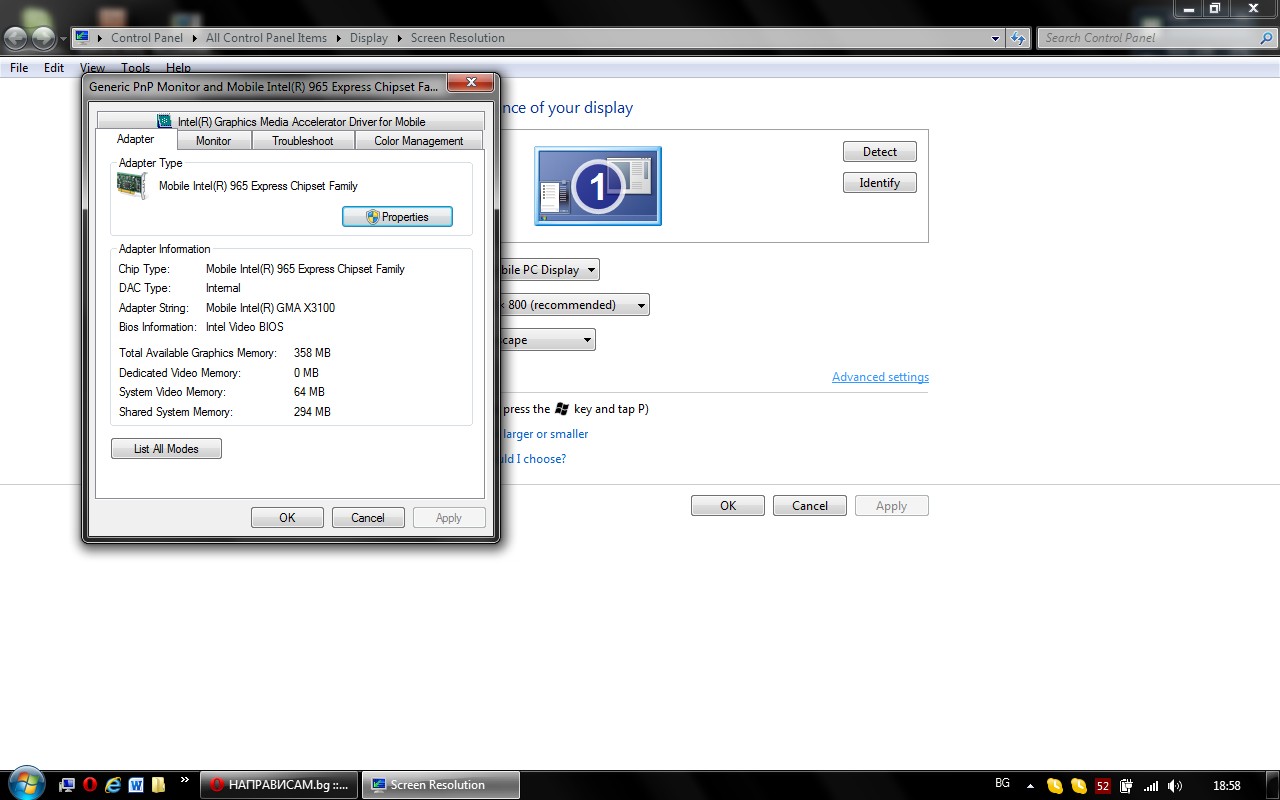
Task: Switch to the Troubleshoot tab
Action: (303, 141)
